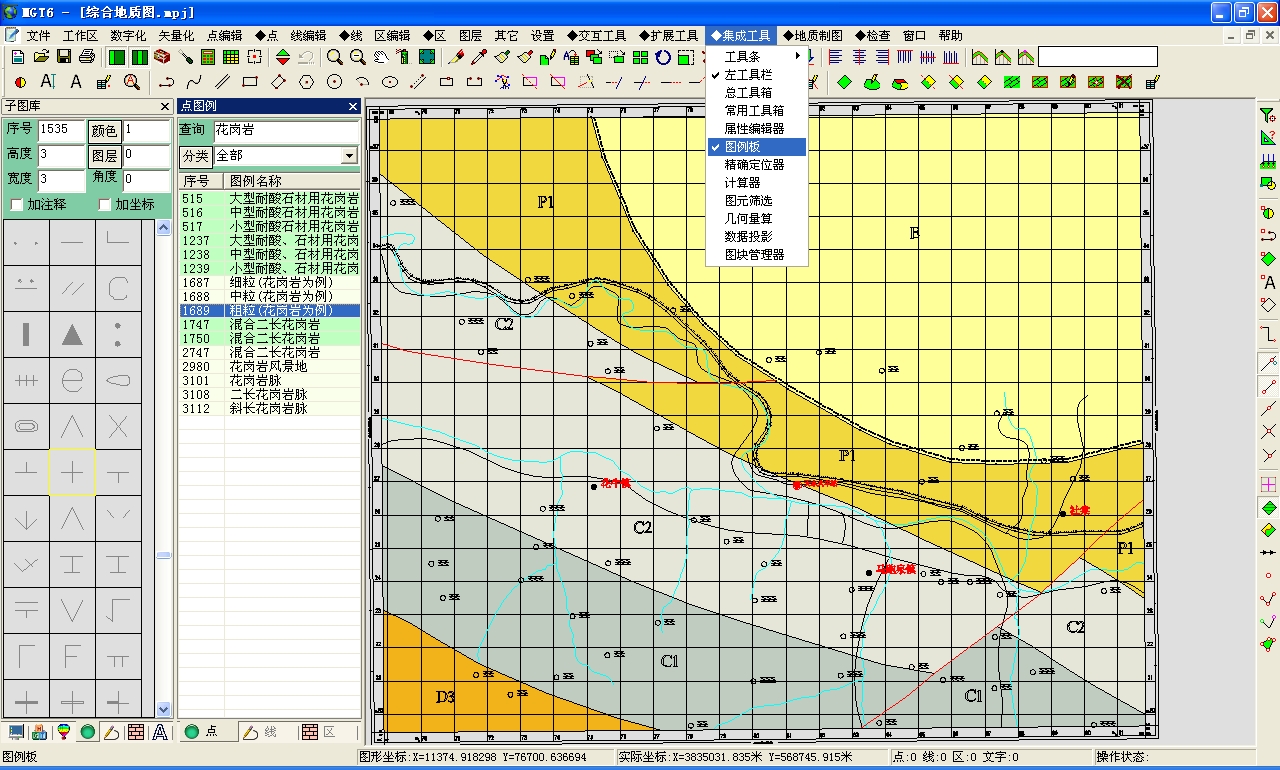The image size is (1280, 770).
Task: Toggle the 加坐标 checkbox
Action: 105,205
